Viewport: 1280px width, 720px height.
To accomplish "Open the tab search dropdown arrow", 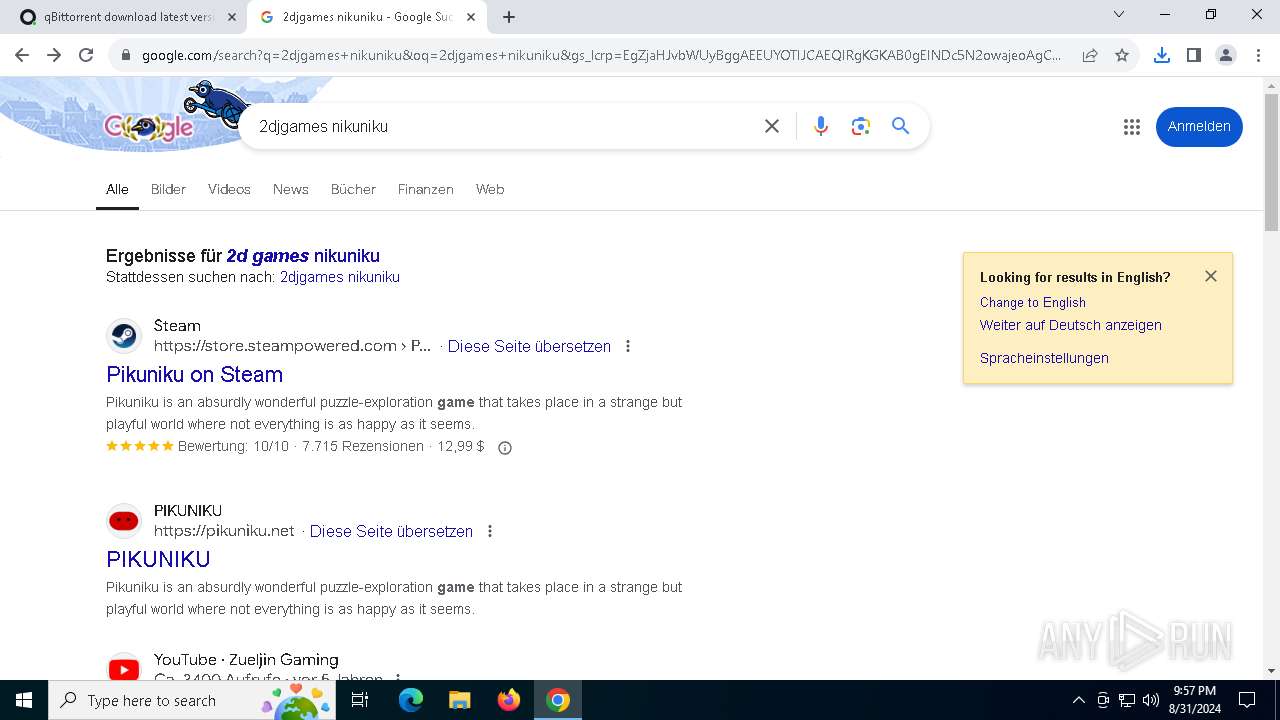I will (1119, 15).
